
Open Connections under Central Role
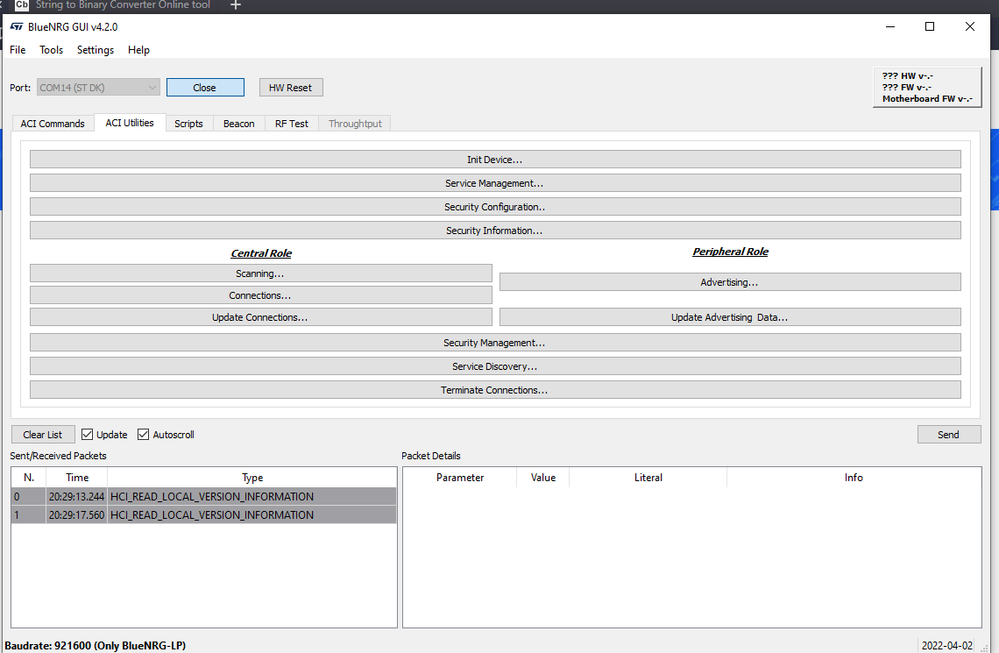click(x=261, y=295)
